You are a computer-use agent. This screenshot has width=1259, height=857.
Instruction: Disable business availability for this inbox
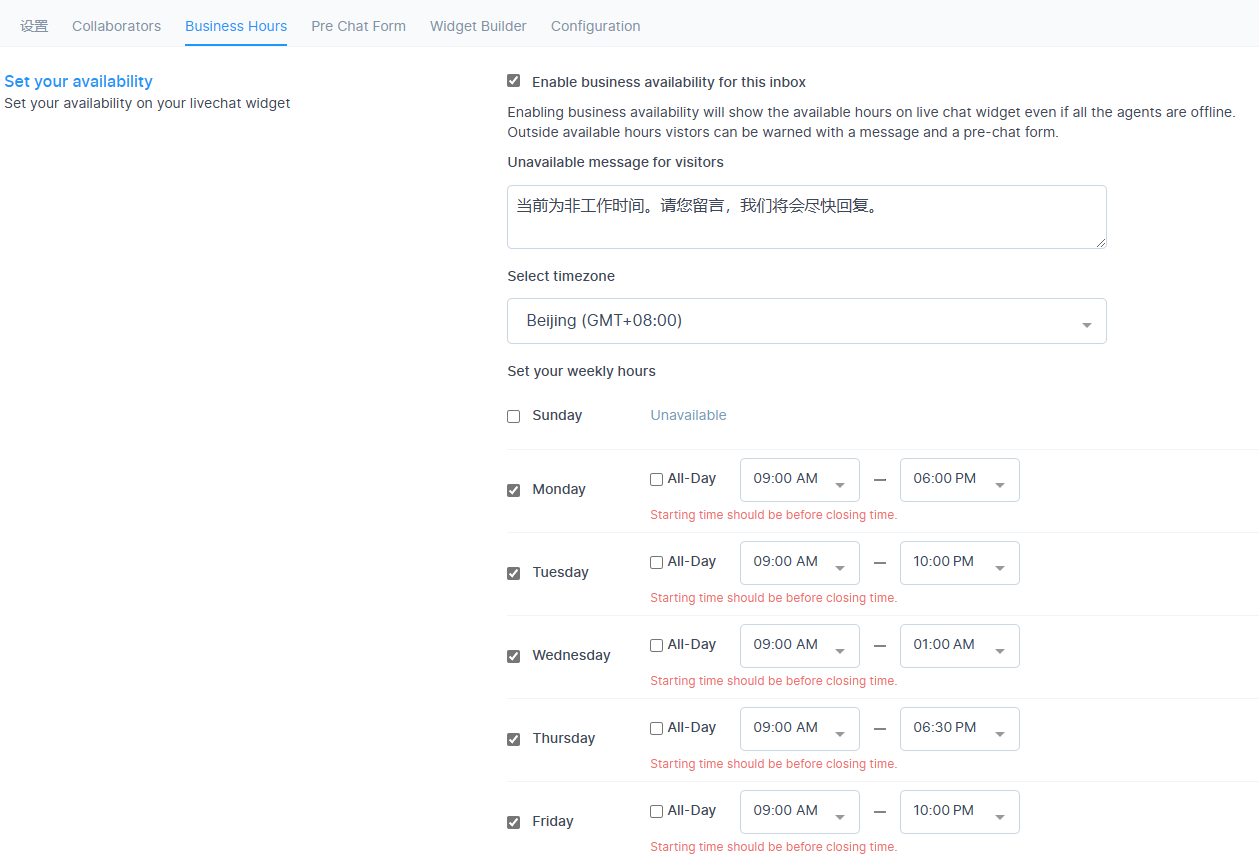pos(513,81)
